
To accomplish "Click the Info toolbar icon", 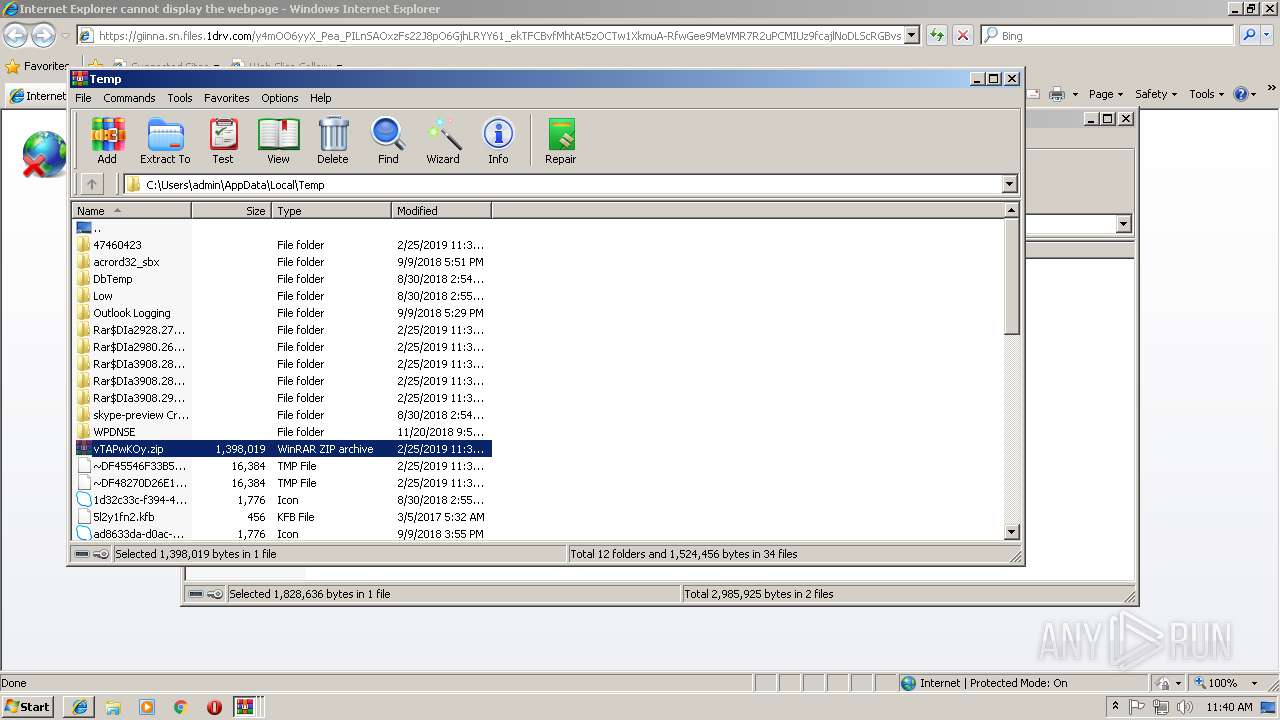I will 498,141.
